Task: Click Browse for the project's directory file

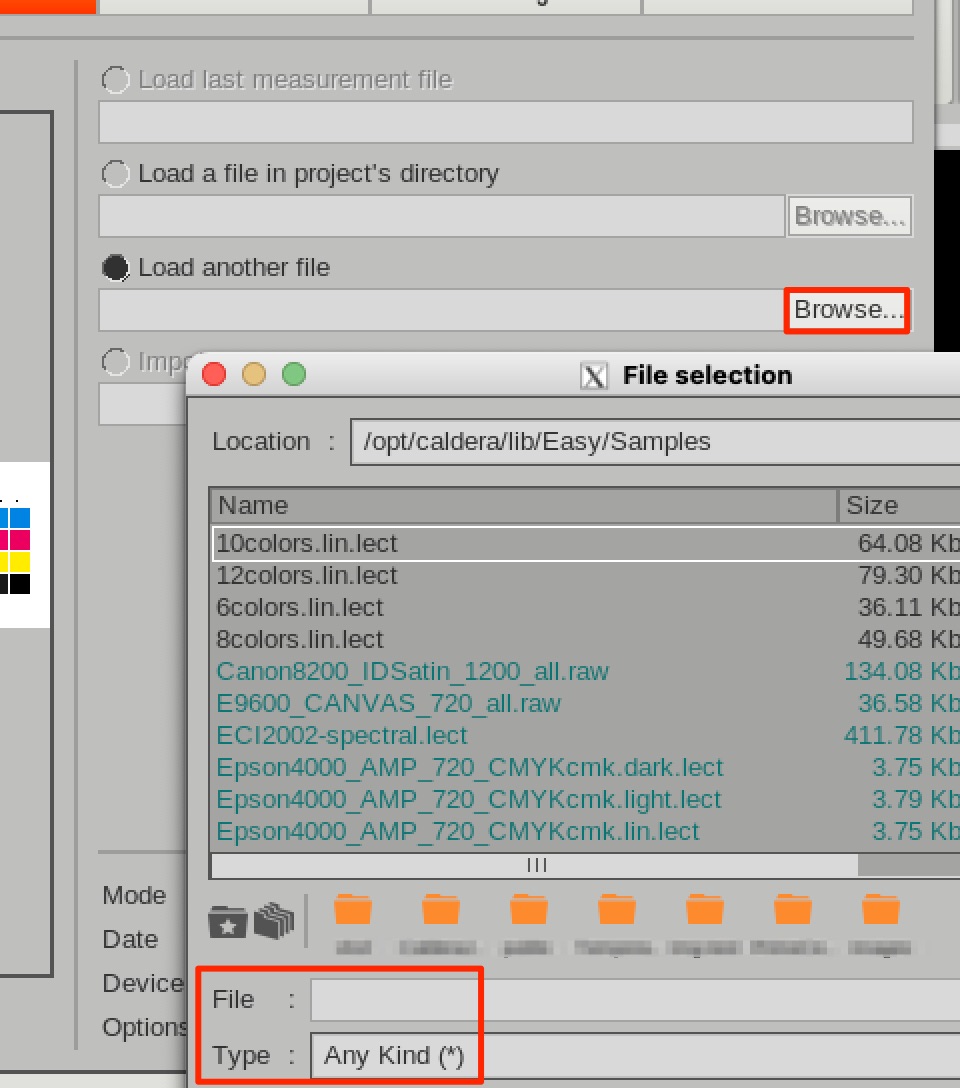Action: 850,216
